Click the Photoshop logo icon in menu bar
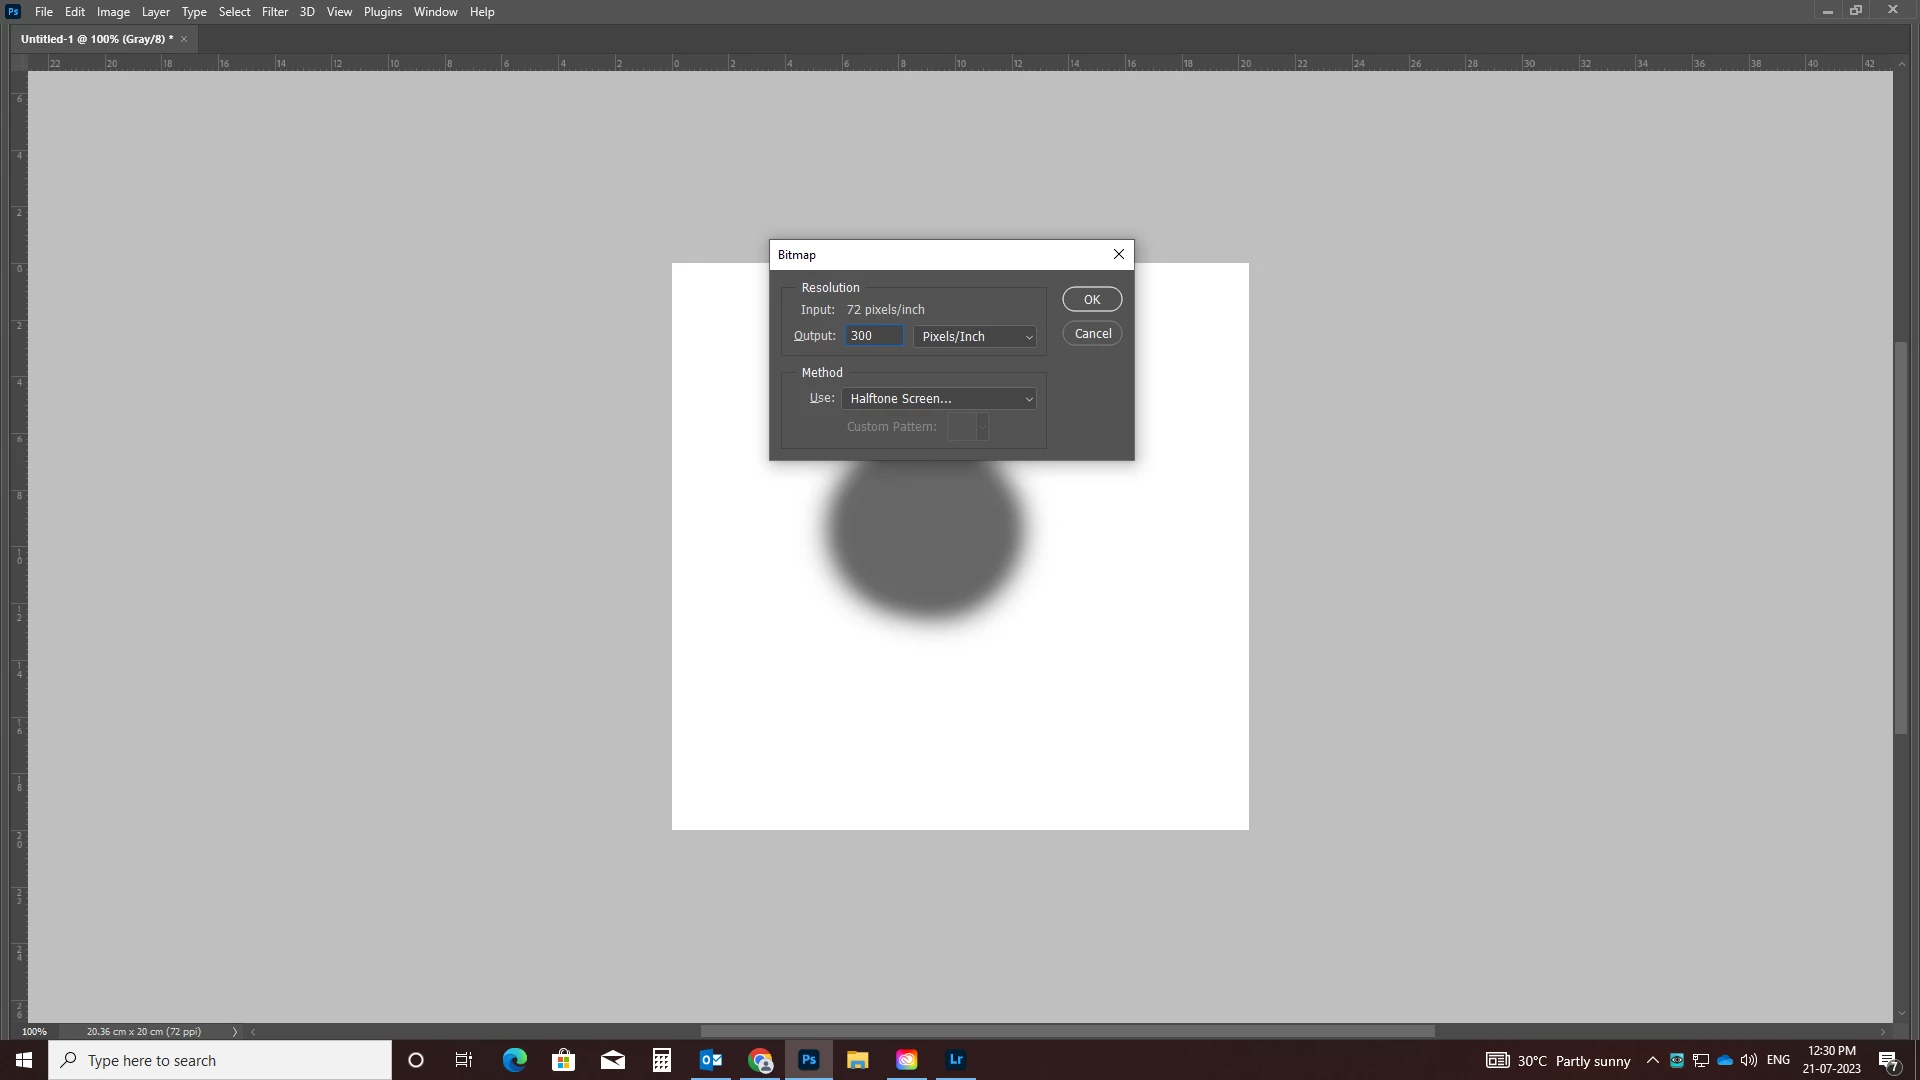1920x1080 pixels. pyautogui.click(x=13, y=12)
